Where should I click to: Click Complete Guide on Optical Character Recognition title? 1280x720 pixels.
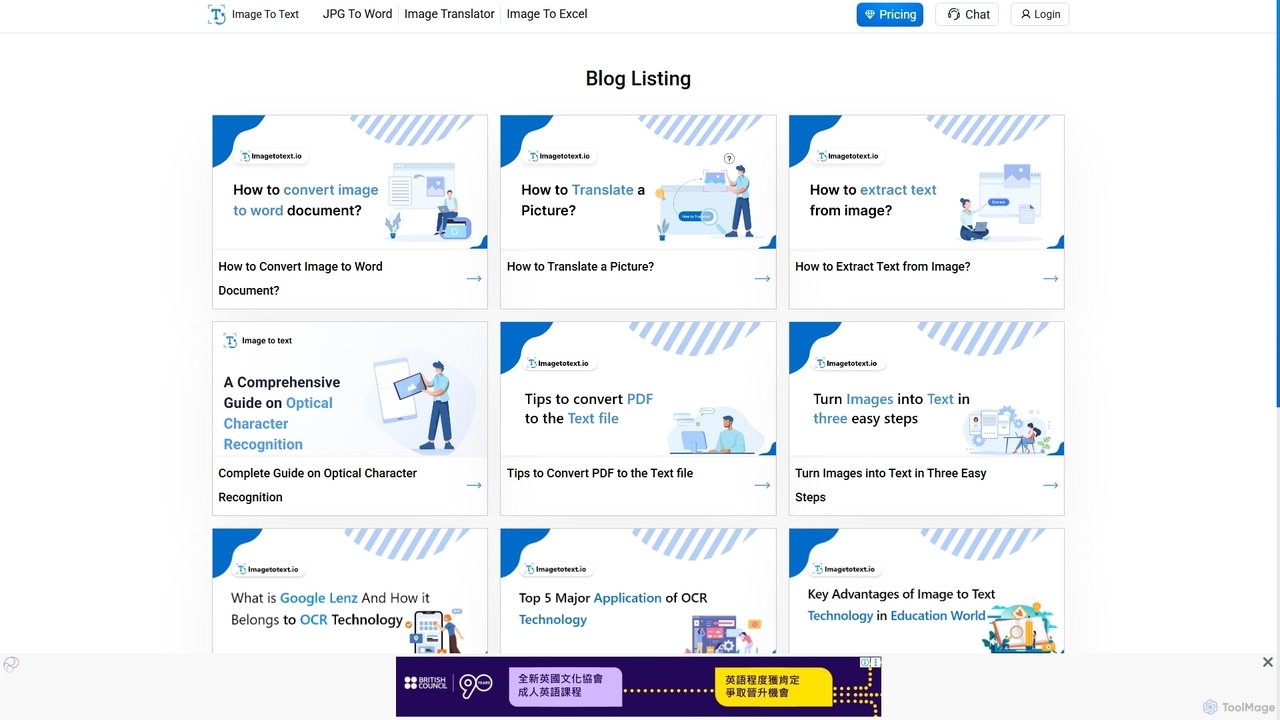(x=317, y=485)
